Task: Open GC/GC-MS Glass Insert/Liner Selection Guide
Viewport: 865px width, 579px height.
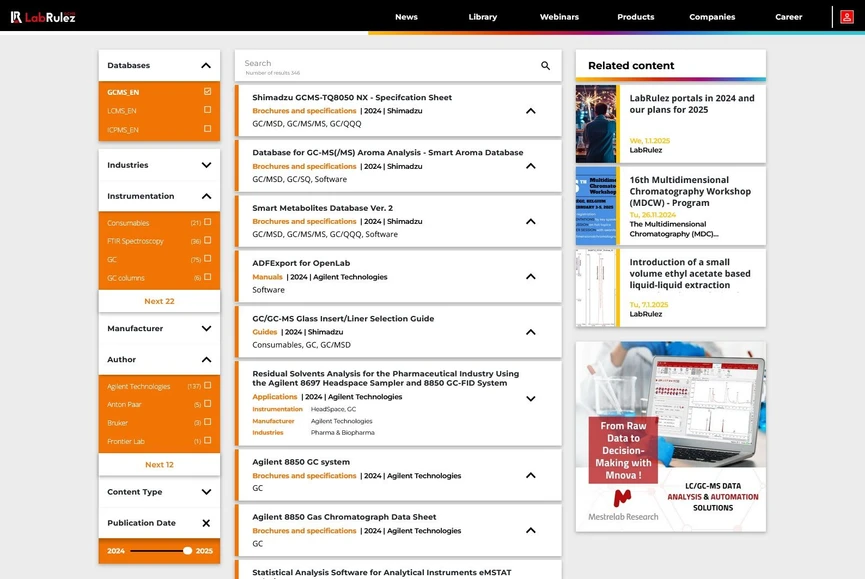Action: (x=343, y=319)
